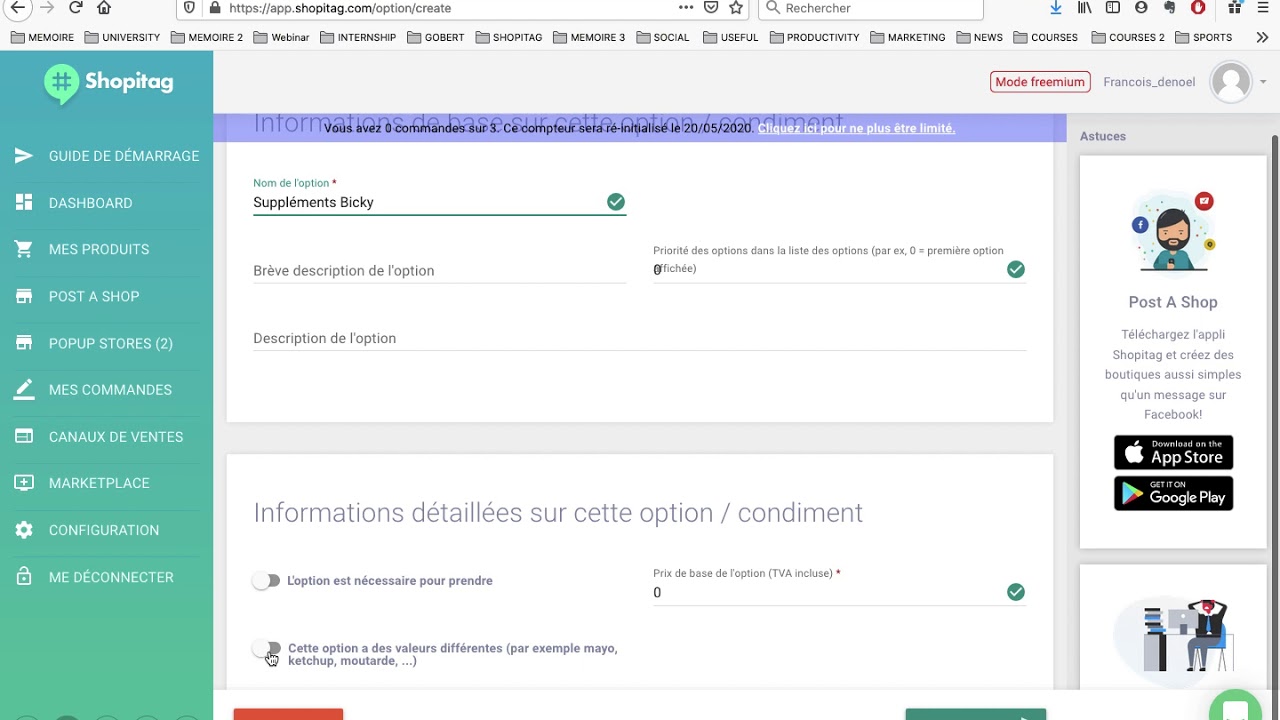
Task: Click the Me Déconnecter lock icon
Action: click(24, 577)
